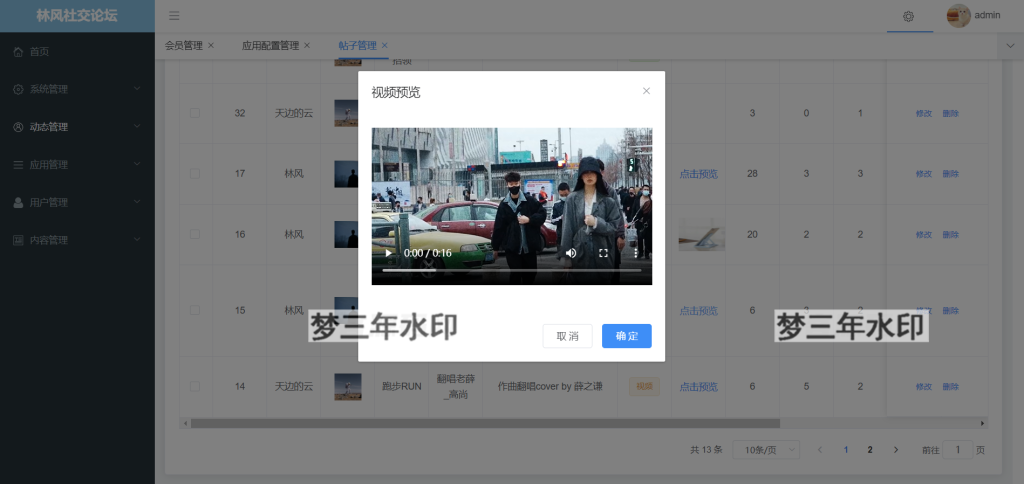Enter fullscreen mode for the video
Image resolution: width=1024 pixels, height=484 pixels.
pos(603,253)
